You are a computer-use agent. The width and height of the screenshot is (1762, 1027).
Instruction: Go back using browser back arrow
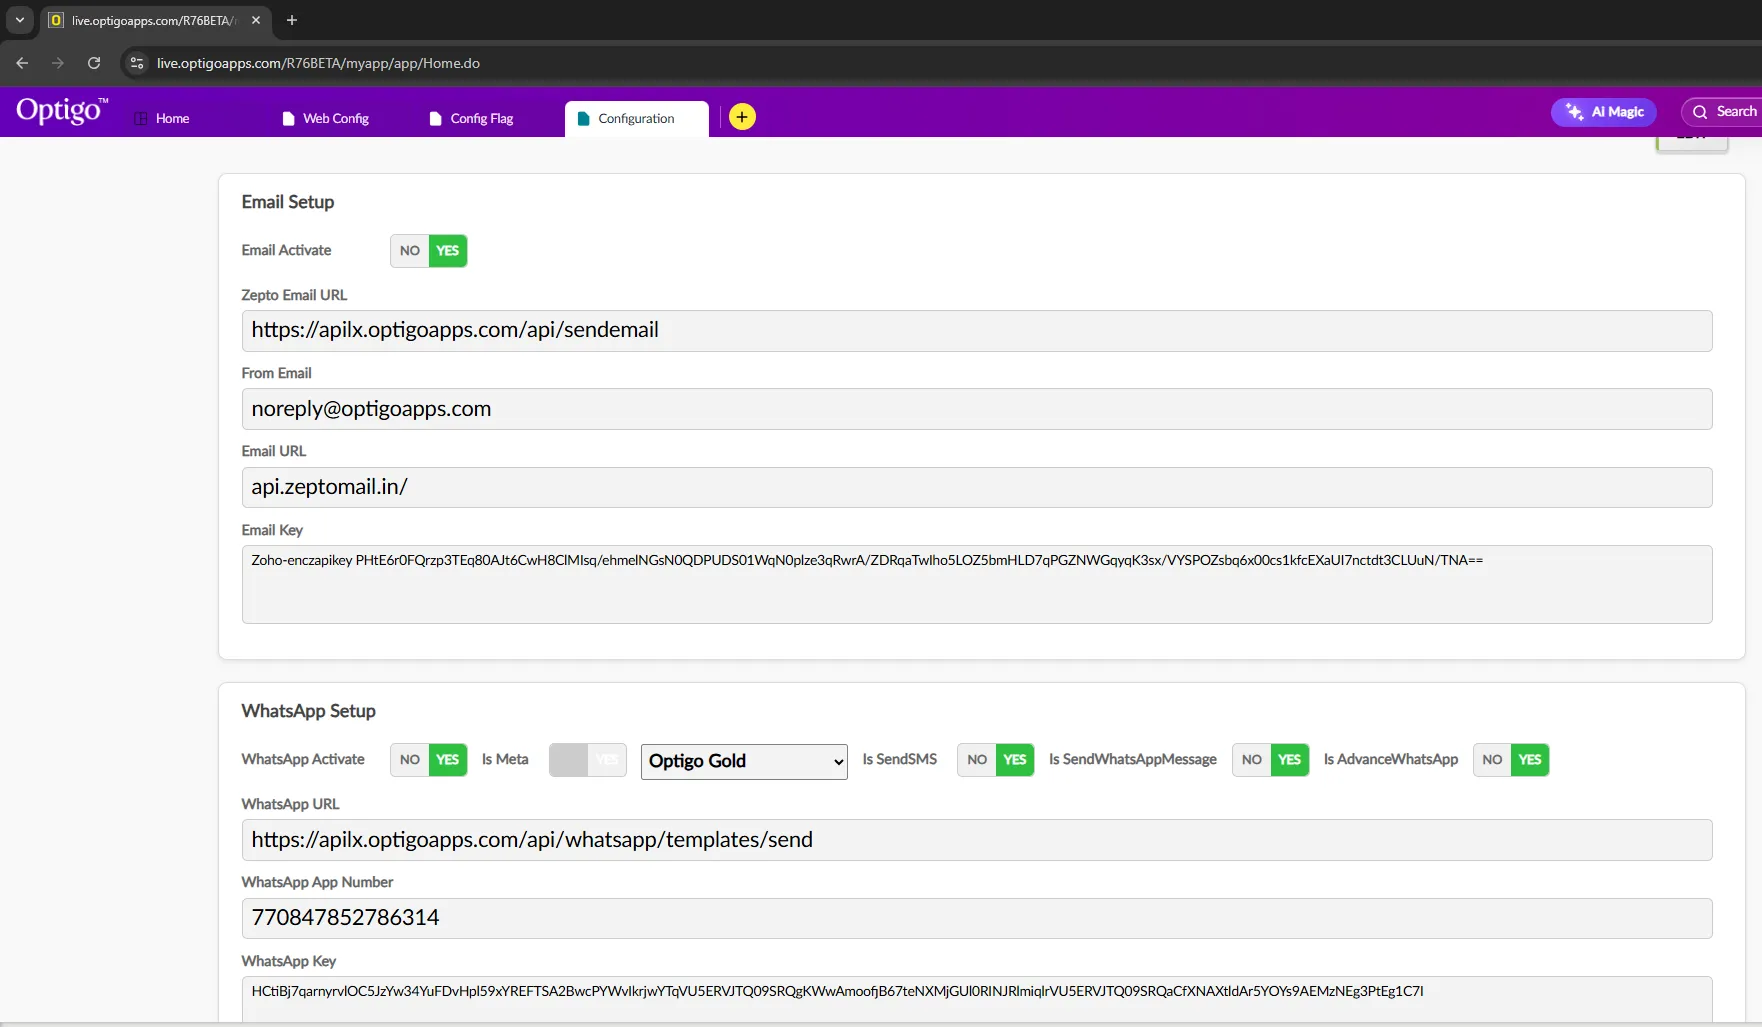[22, 63]
